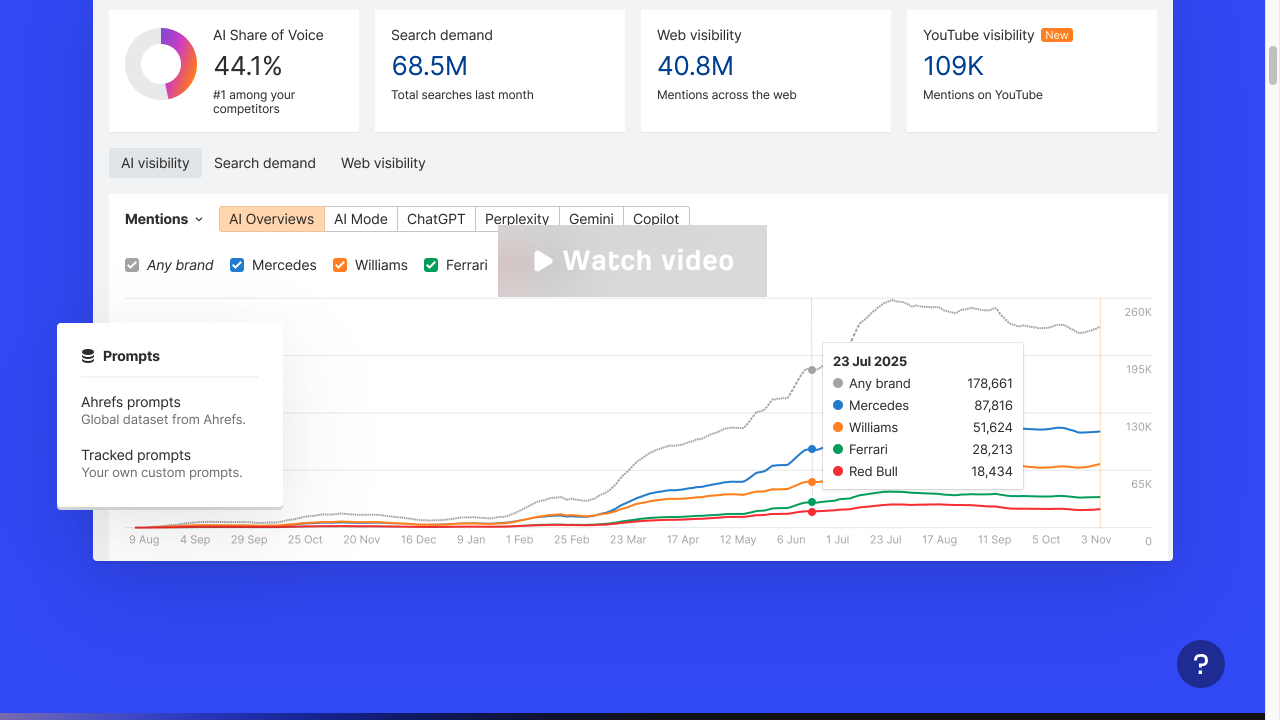1280x720 pixels.
Task: Uncheck the Mercedes checkbox
Action: 237,265
